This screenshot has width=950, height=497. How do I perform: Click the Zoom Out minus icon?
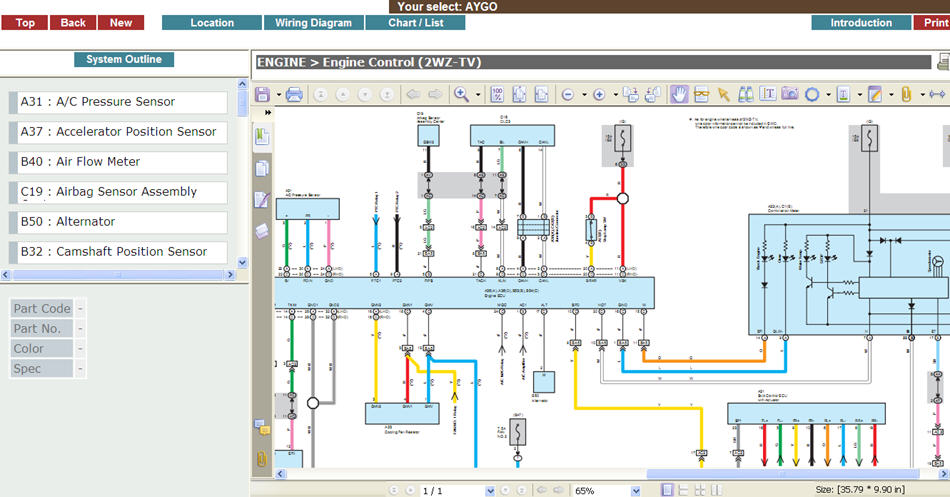(568, 95)
